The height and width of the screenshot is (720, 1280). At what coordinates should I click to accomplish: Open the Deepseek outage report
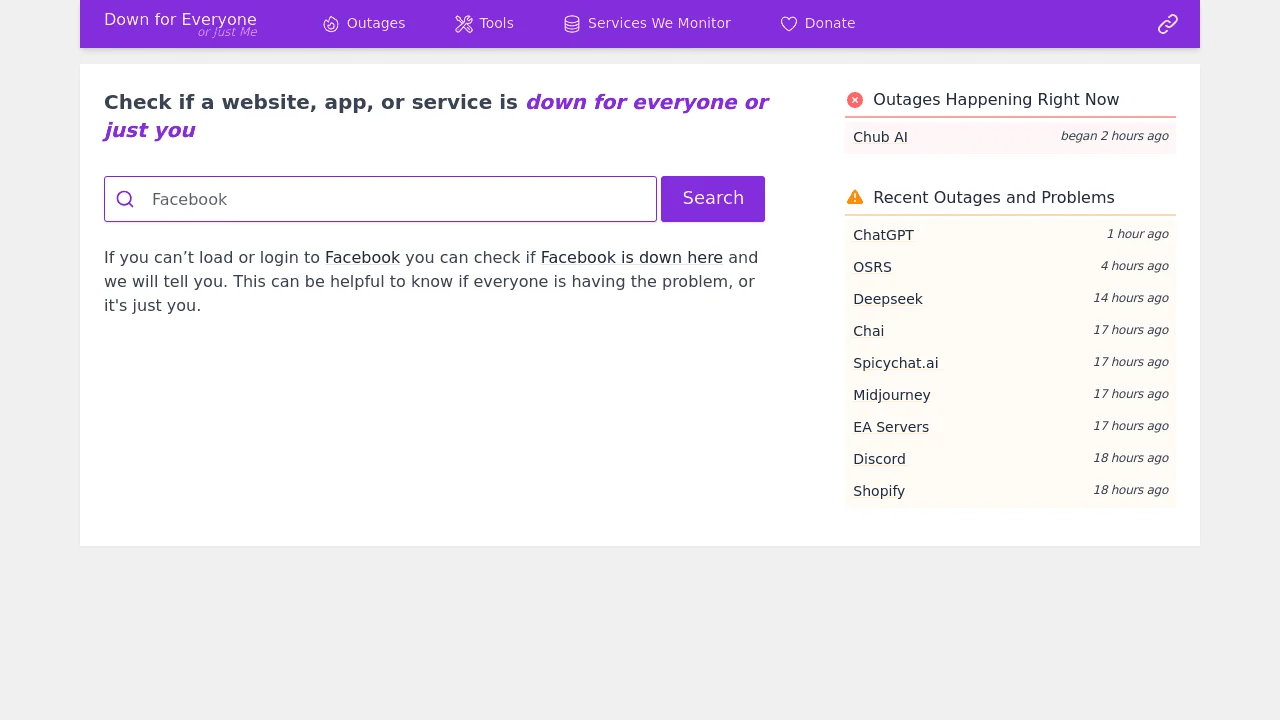(888, 299)
